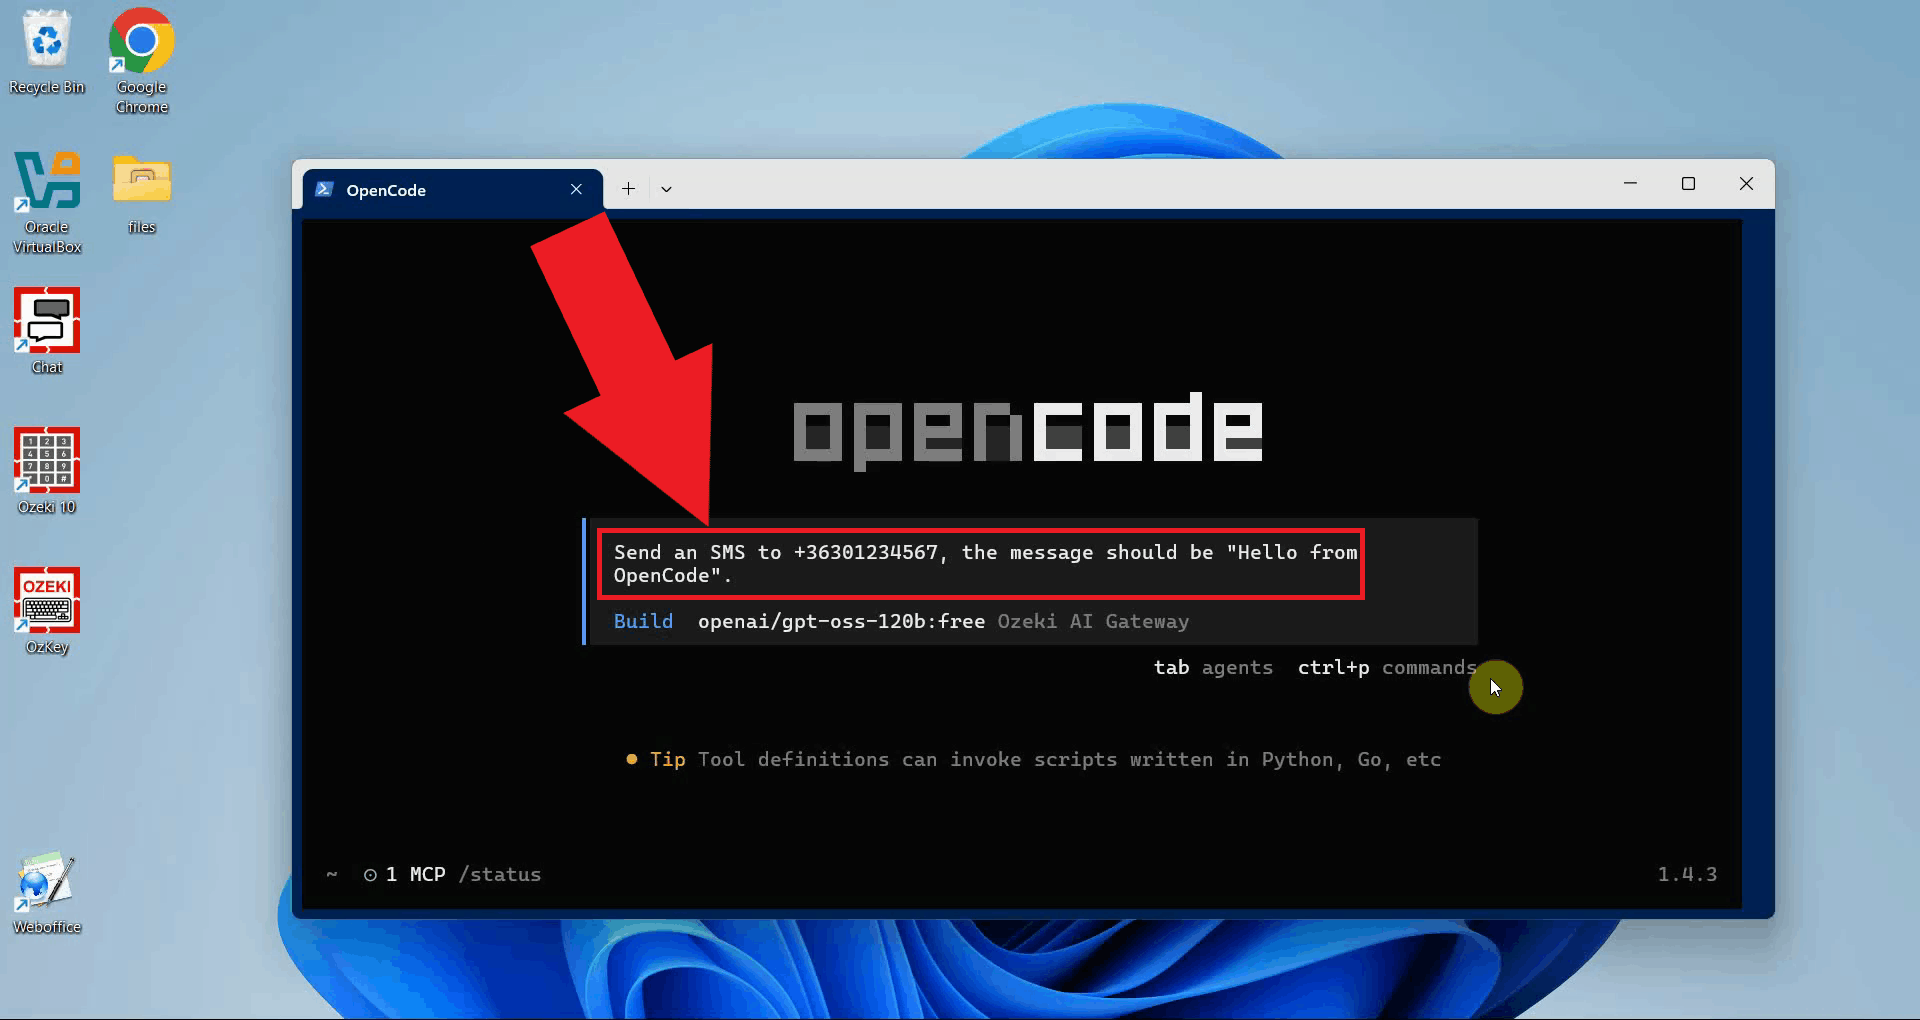Click the tab agents hint
The width and height of the screenshot is (1920, 1020).
tap(1213, 667)
